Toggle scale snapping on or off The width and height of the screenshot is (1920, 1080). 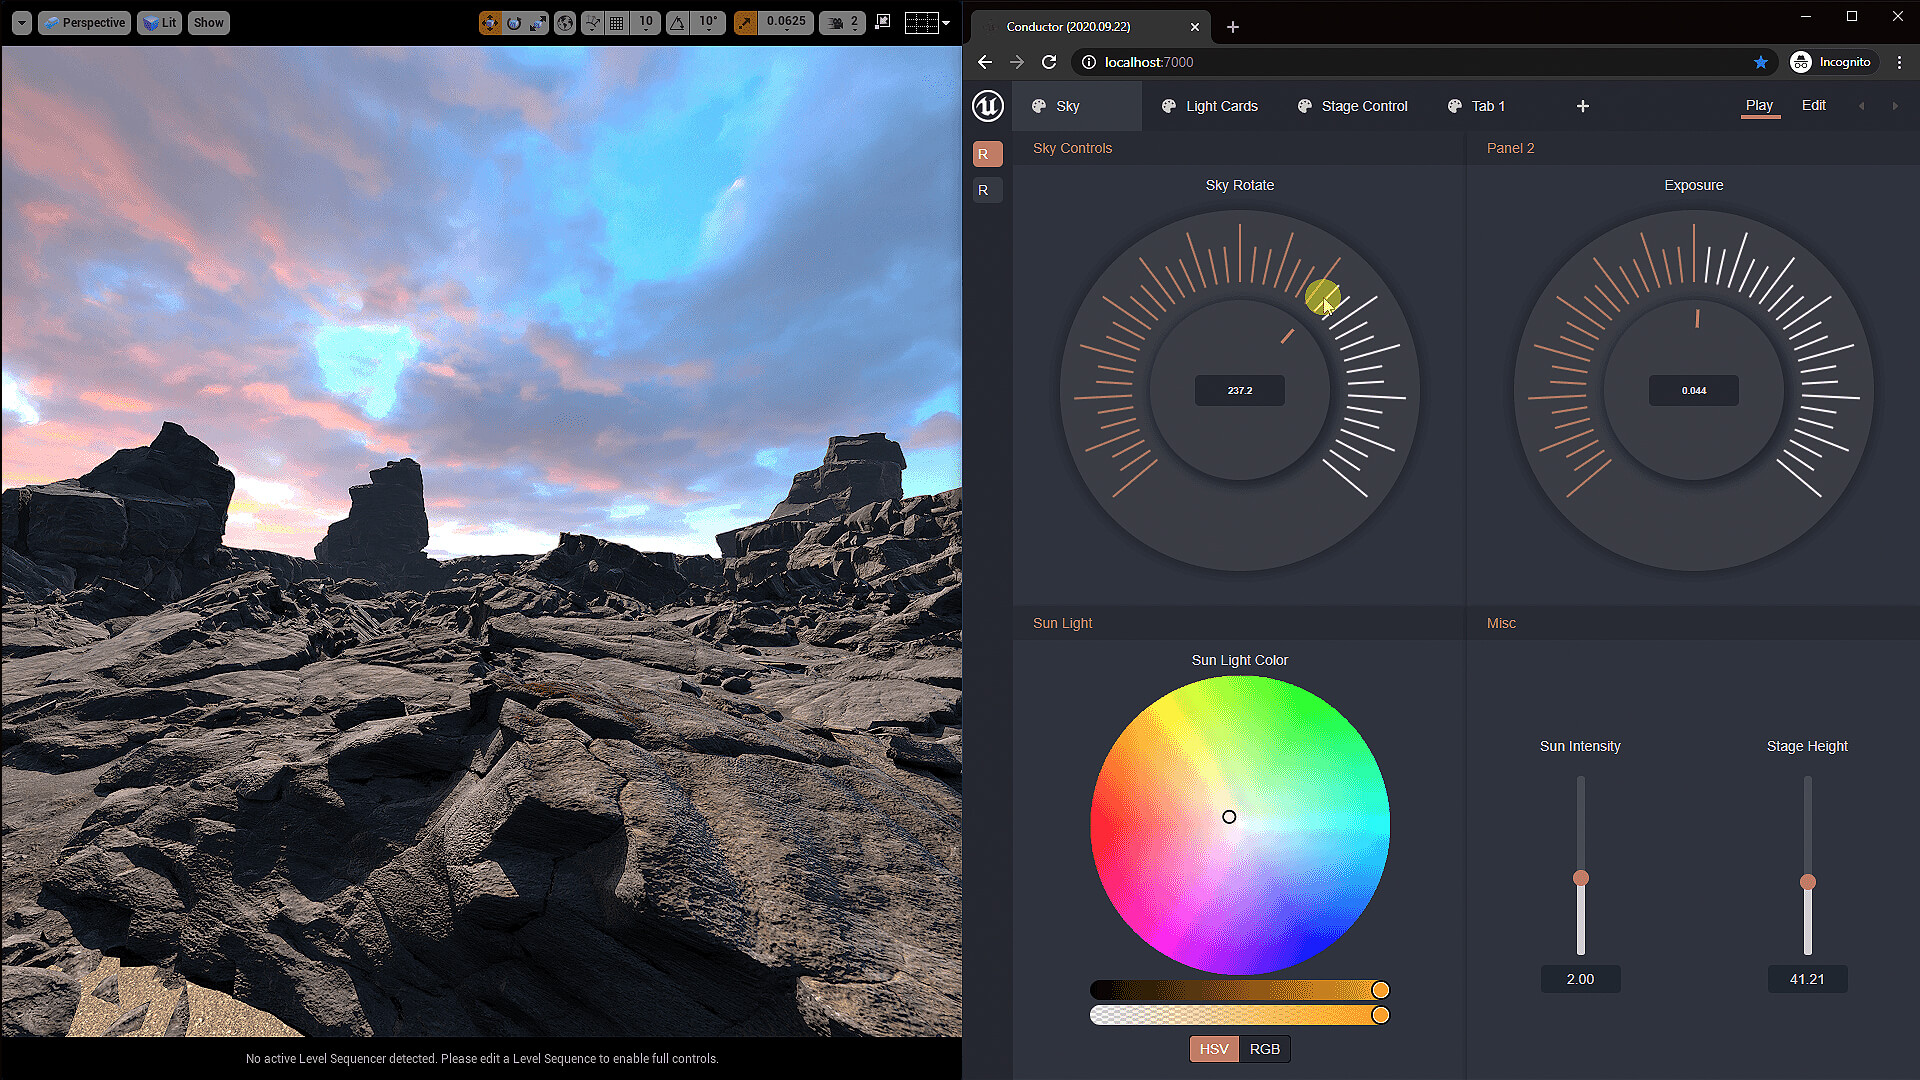point(745,22)
